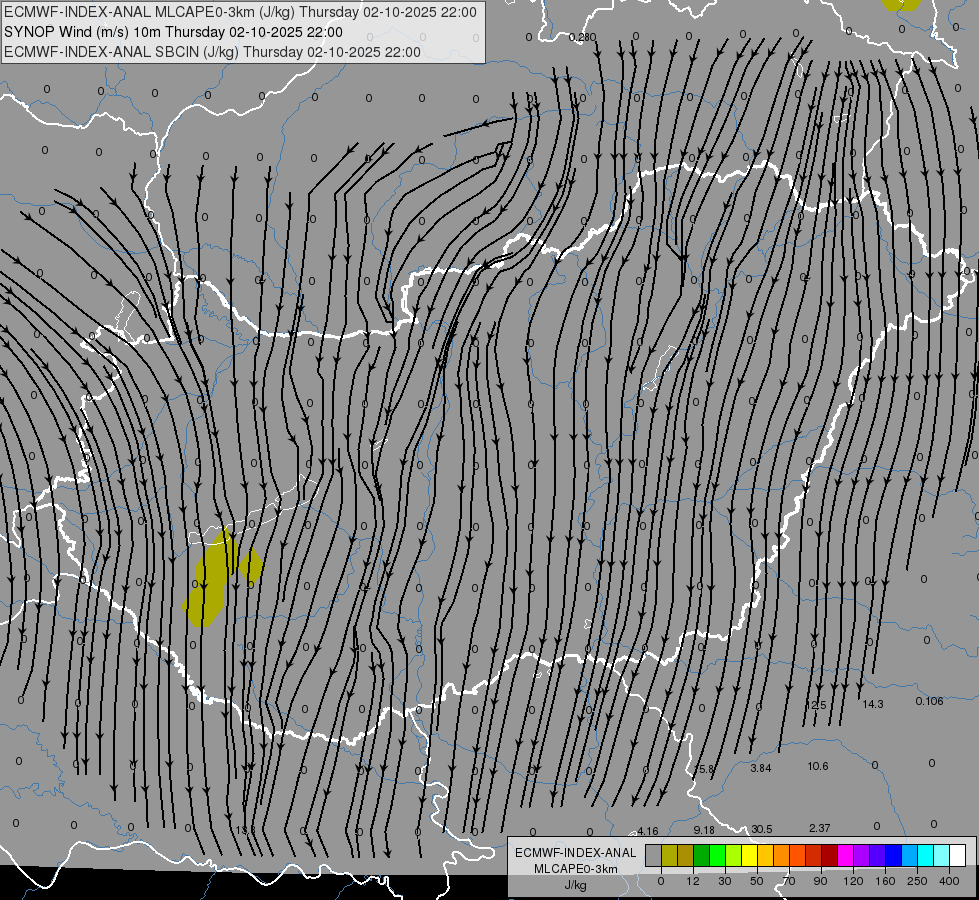Click the 2.37 grid value
This screenshot has width=979, height=900.
pos(819,828)
